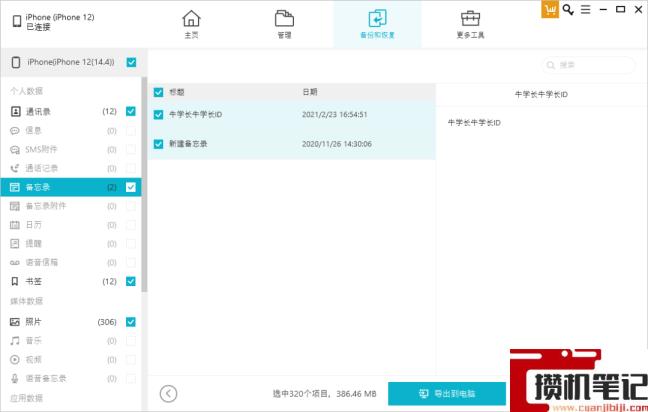Click the 语音备忘录 microphone icon
Viewport: 648px width, 412px height.
pyautogui.click(x=15, y=379)
